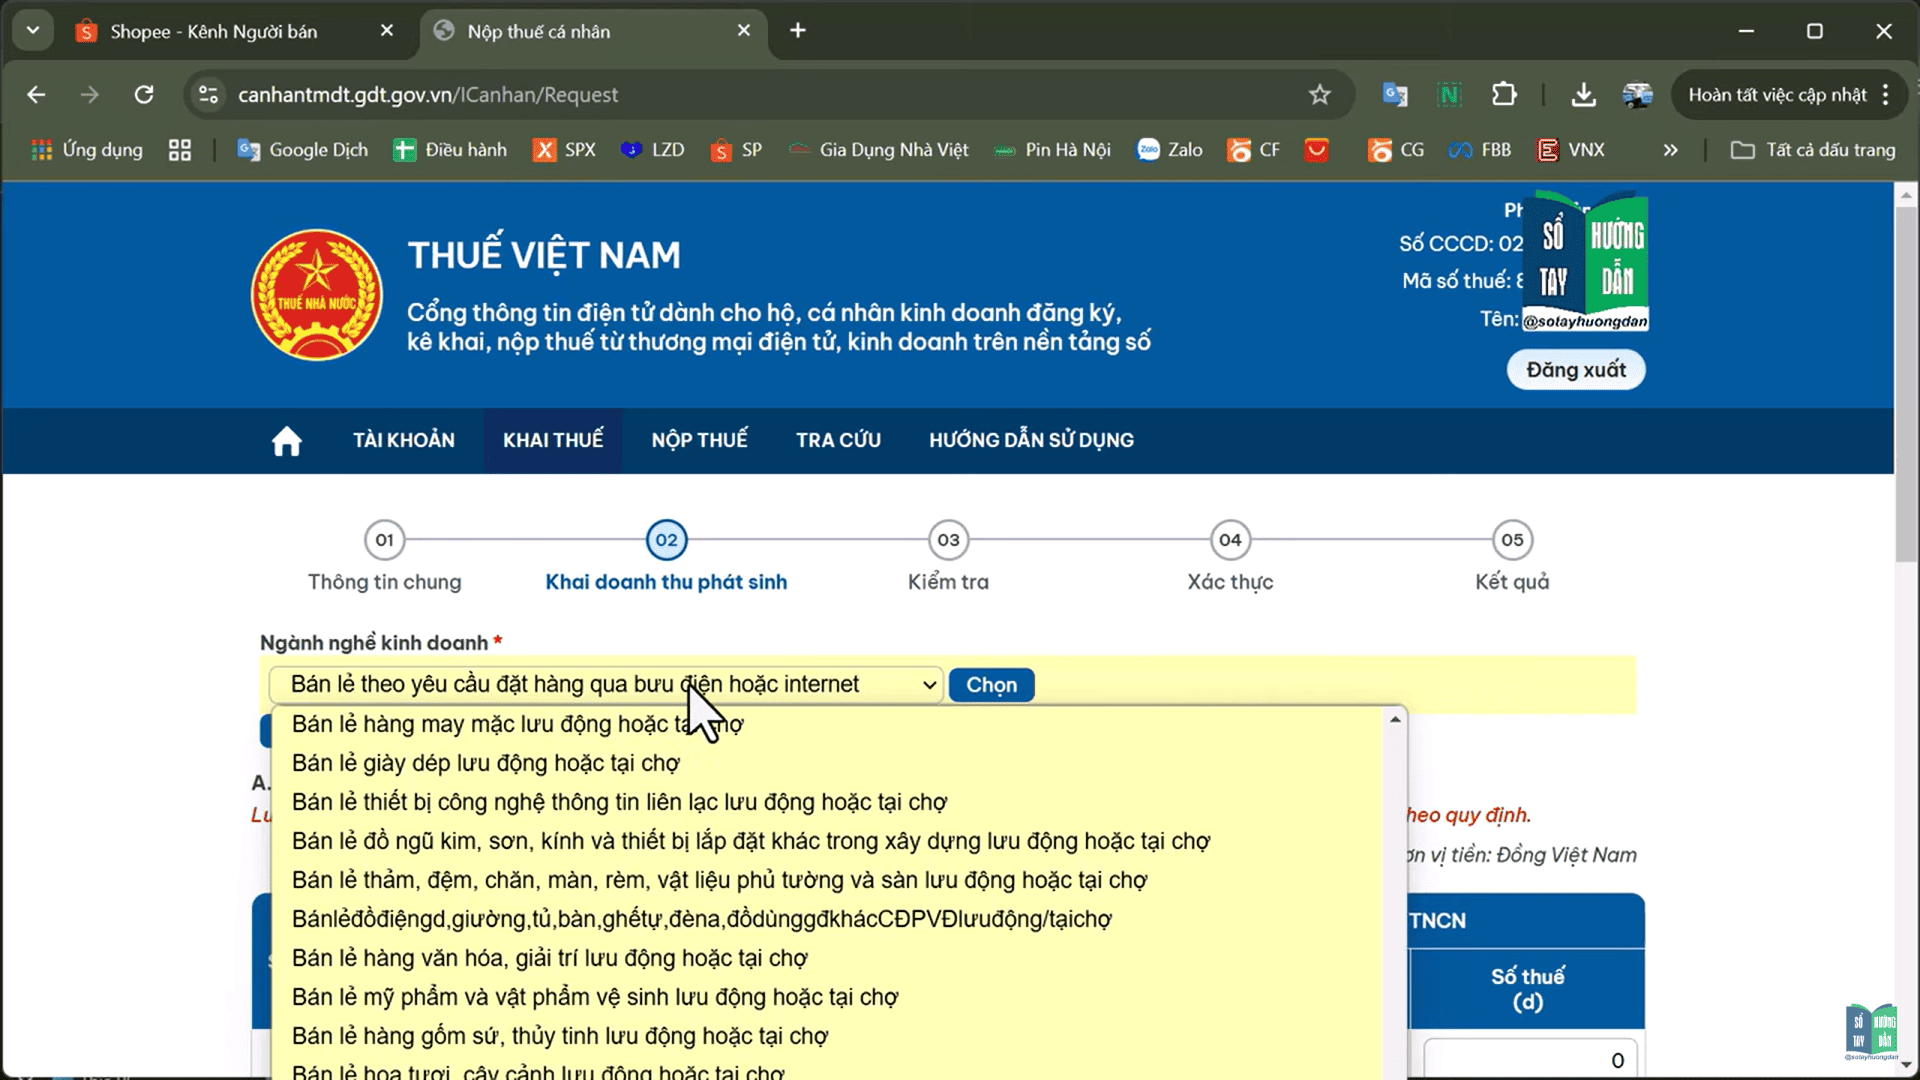Open the VNX bookmark

click(1570, 150)
